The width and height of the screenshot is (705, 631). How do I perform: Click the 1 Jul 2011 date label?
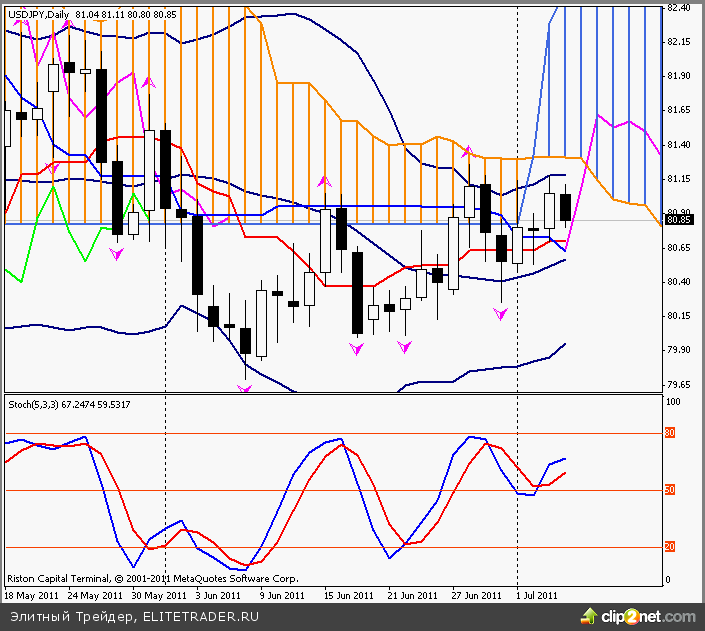pyautogui.click(x=535, y=595)
